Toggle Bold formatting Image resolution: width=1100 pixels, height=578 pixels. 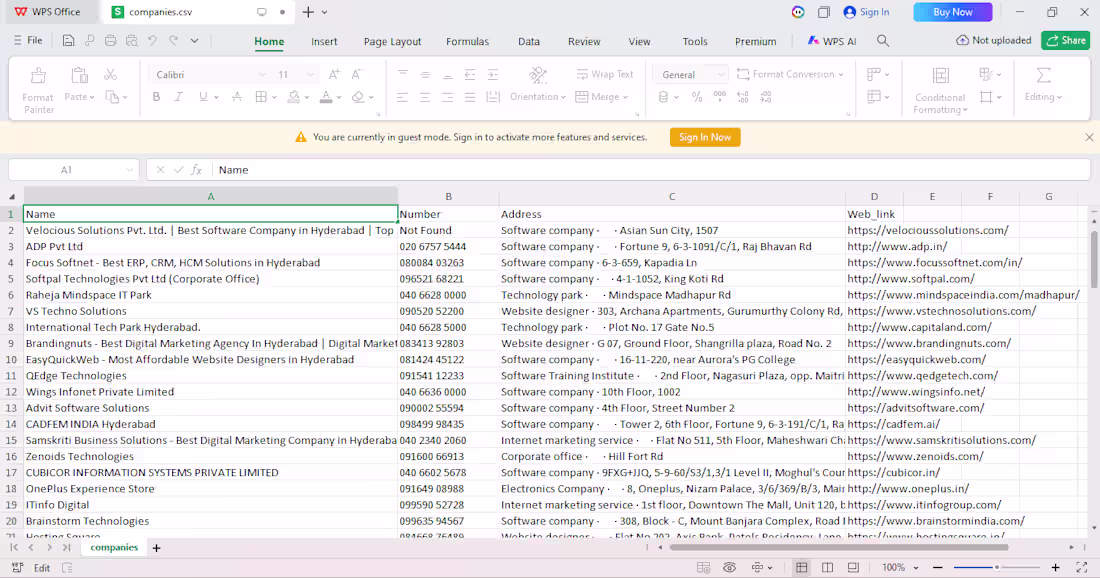click(156, 97)
